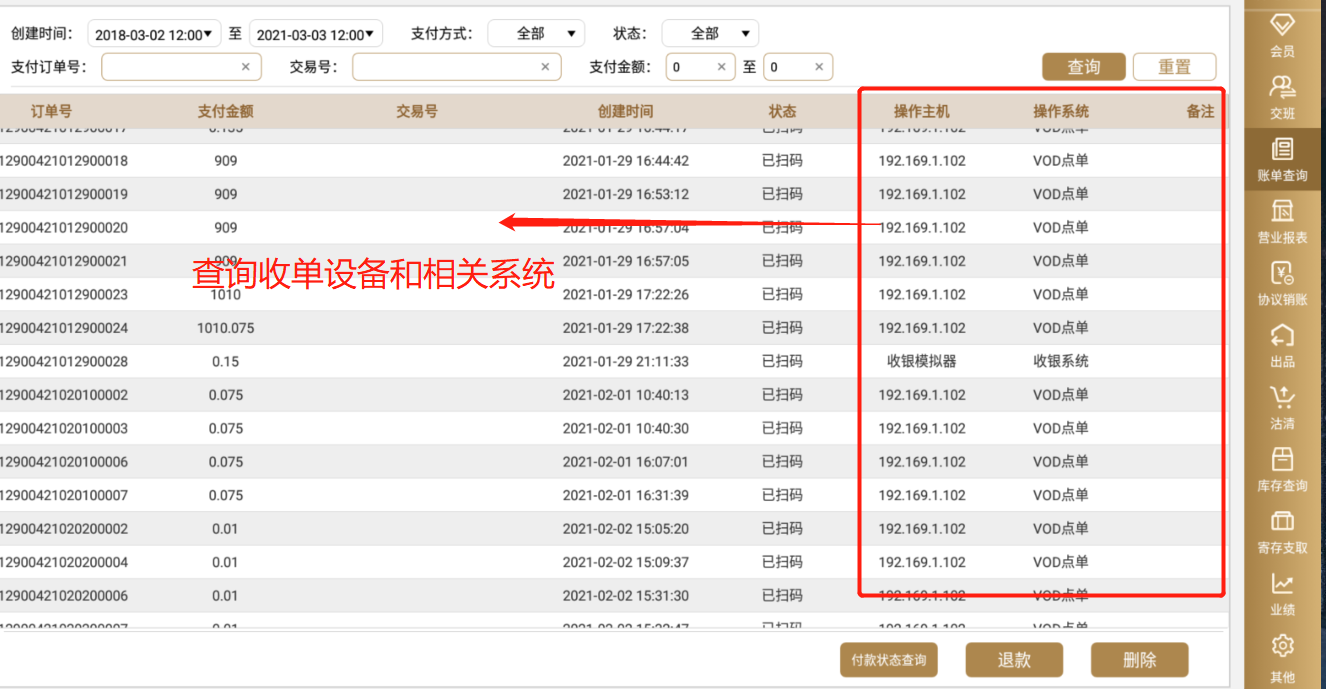Select order ending in 020100006
This screenshot has height=689, width=1326.
[x=64, y=462]
